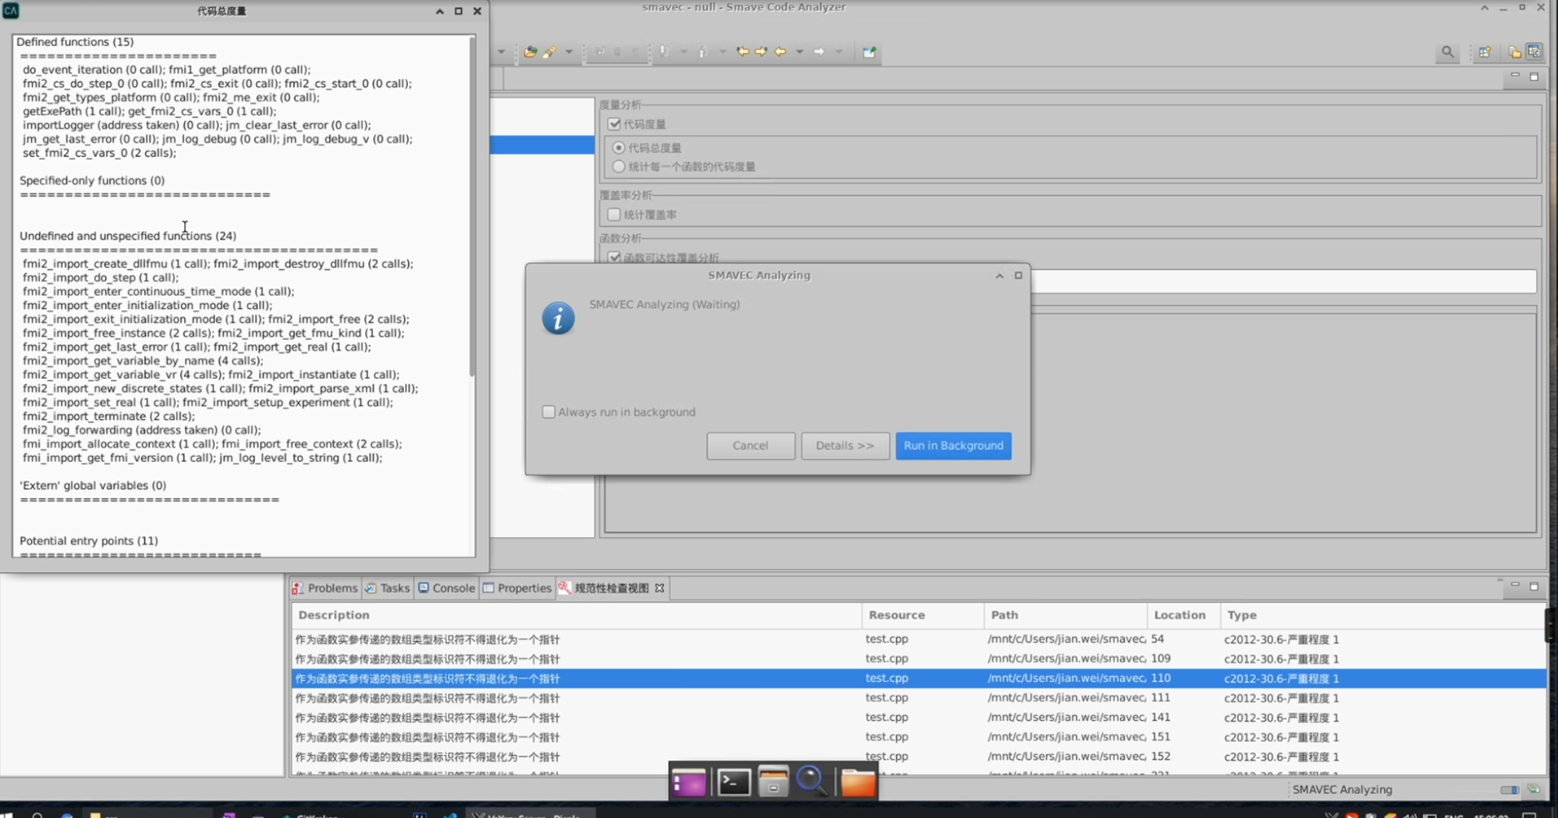Open the toolbar search magnifier

pyautogui.click(x=1447, y=52)
